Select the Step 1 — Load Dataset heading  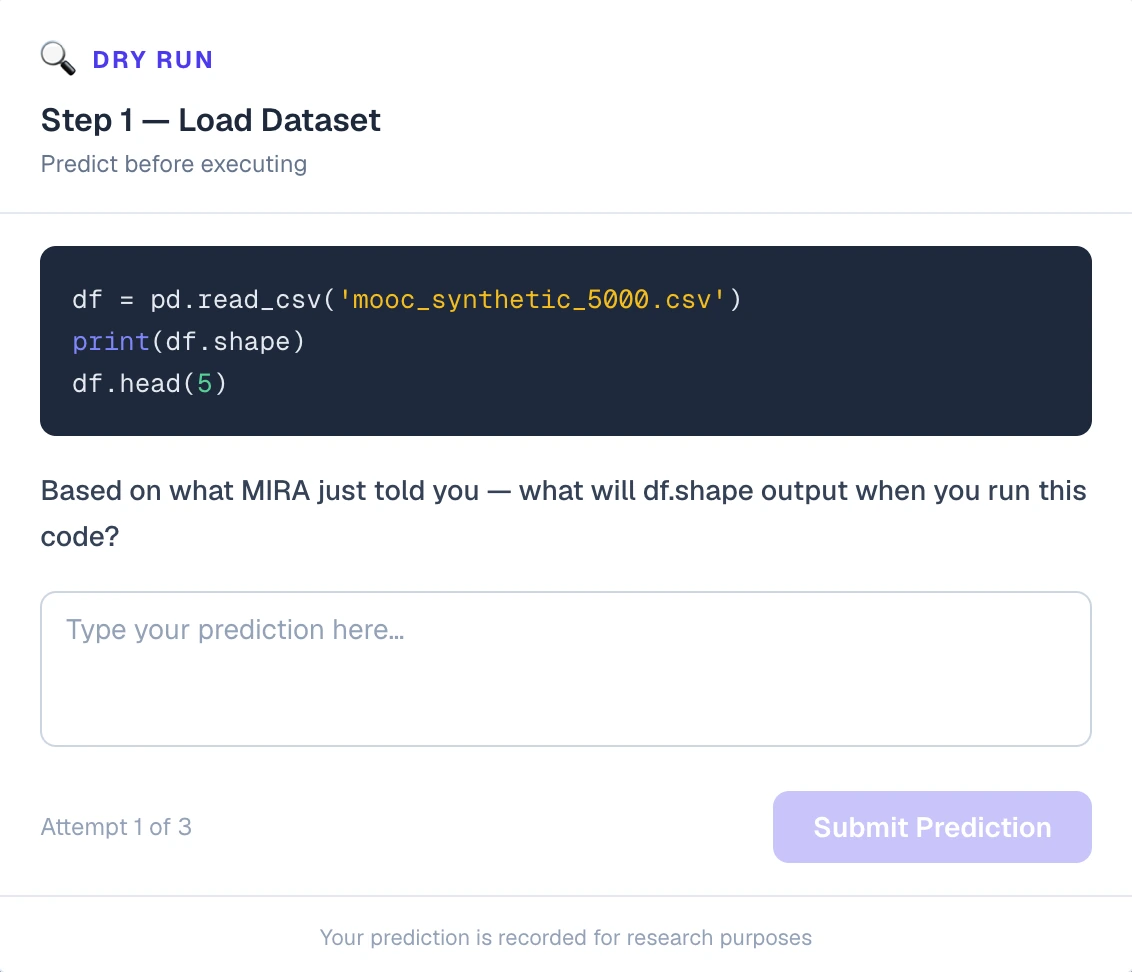[210, 120]
